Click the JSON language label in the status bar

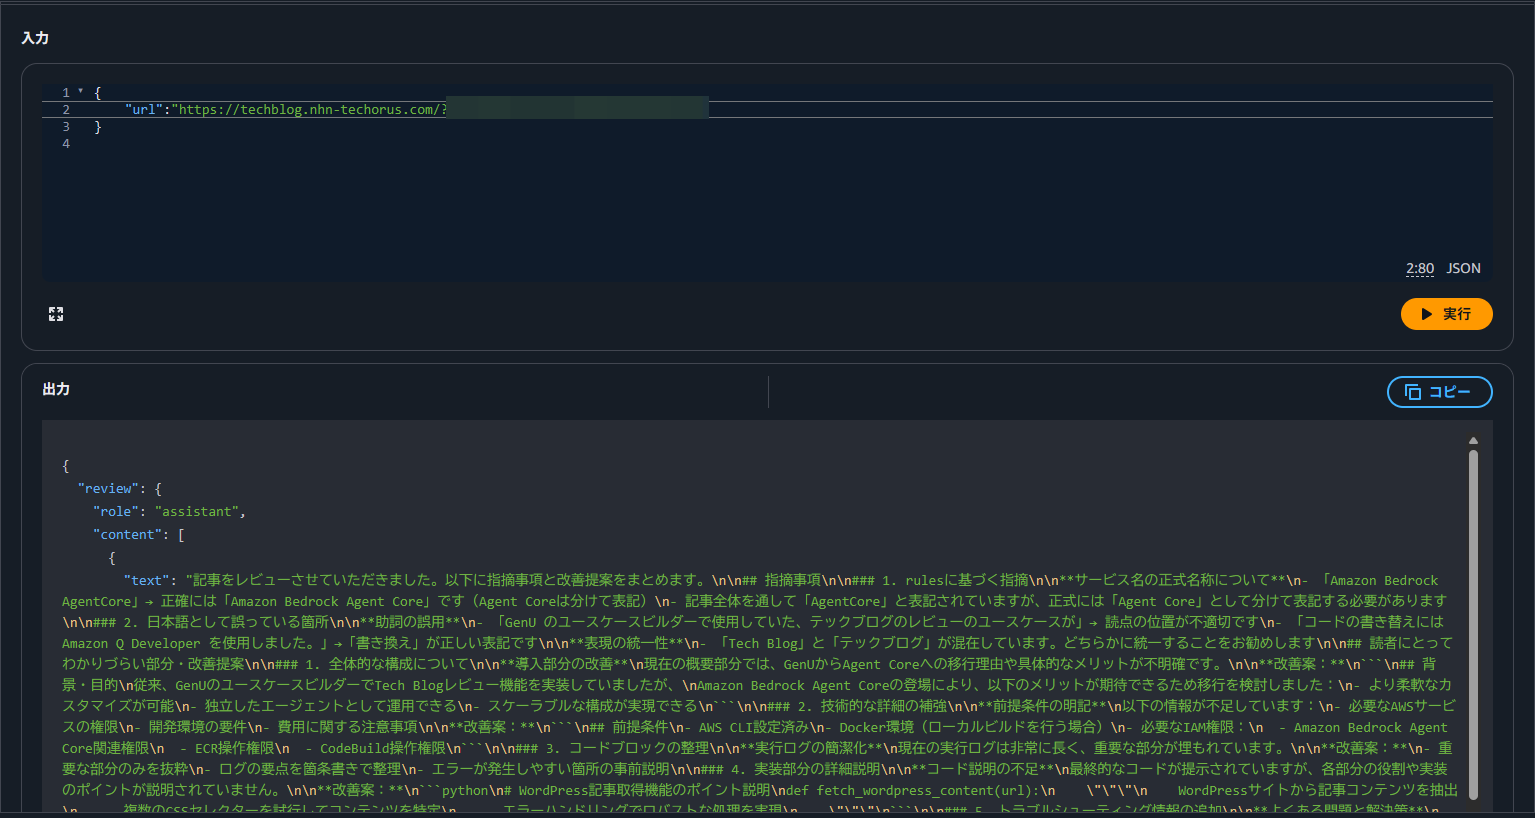[1462, 268]
